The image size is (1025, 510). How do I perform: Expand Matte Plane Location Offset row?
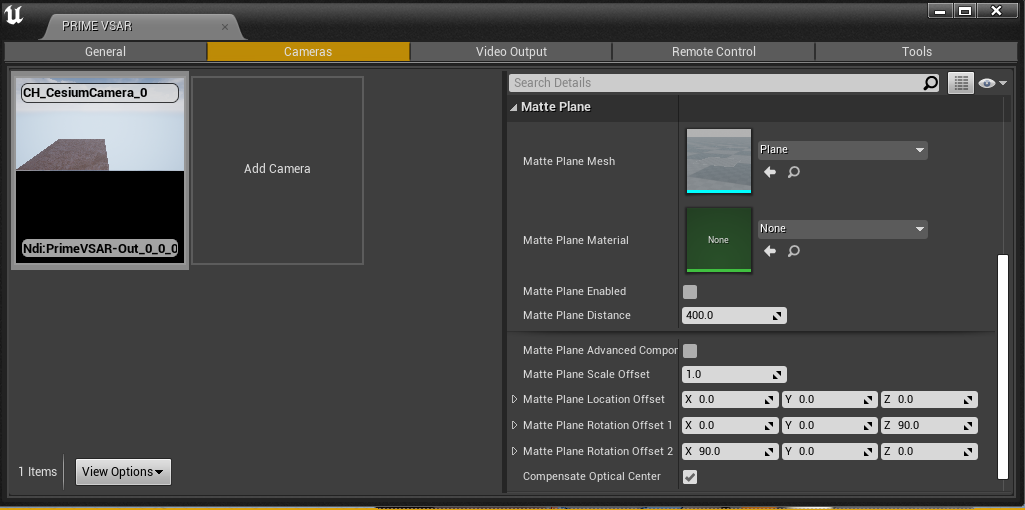(514, 399)
